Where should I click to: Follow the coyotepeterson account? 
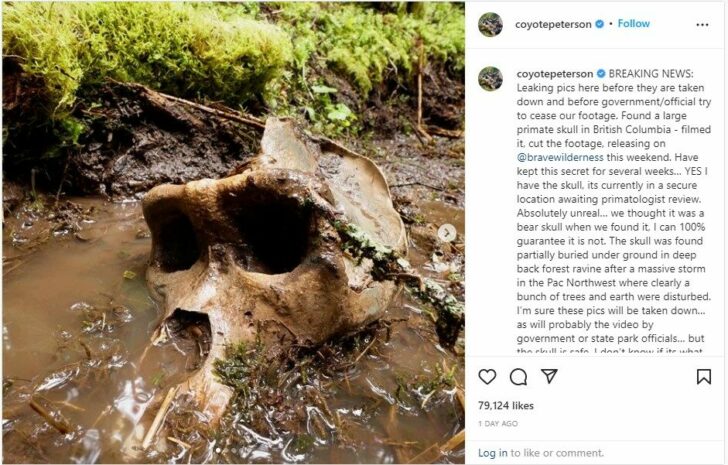point(633,24)
